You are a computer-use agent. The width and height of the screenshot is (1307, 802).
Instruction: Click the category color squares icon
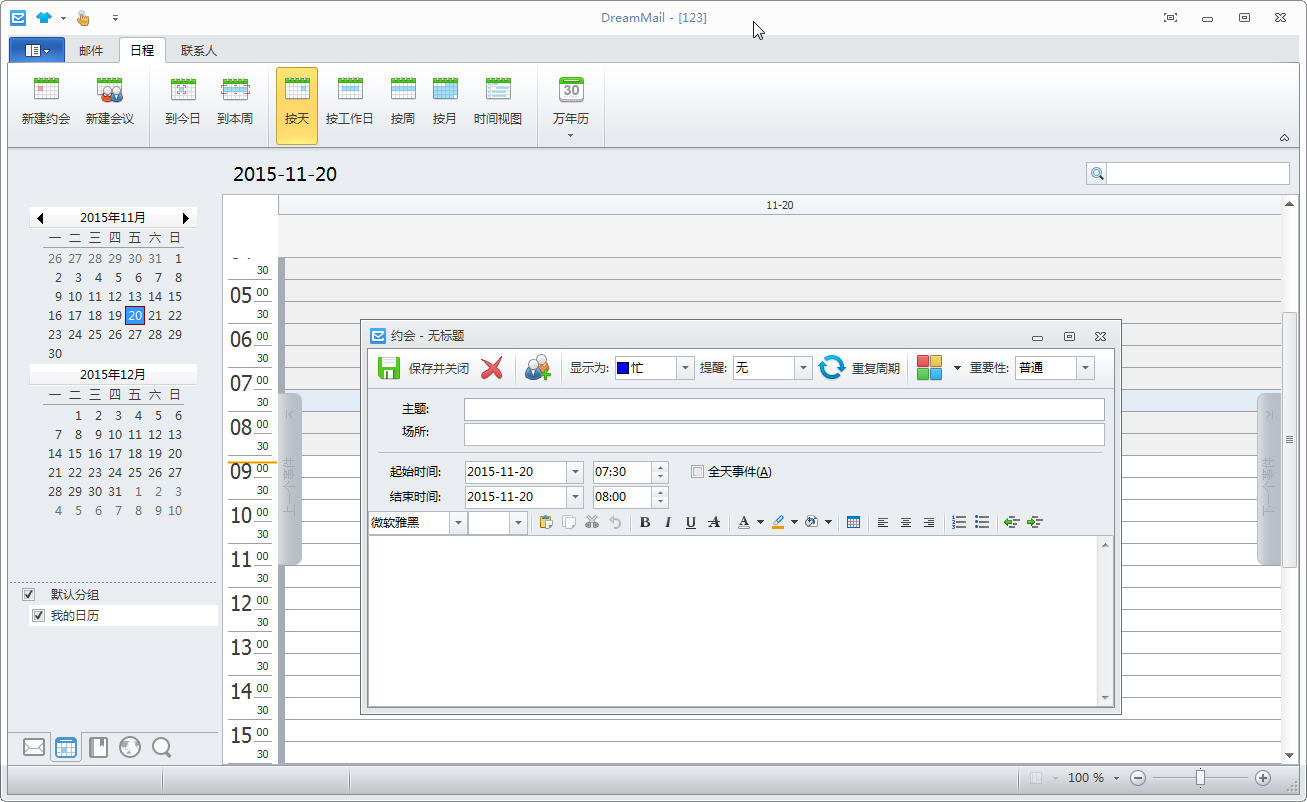(x=929, y=368)
